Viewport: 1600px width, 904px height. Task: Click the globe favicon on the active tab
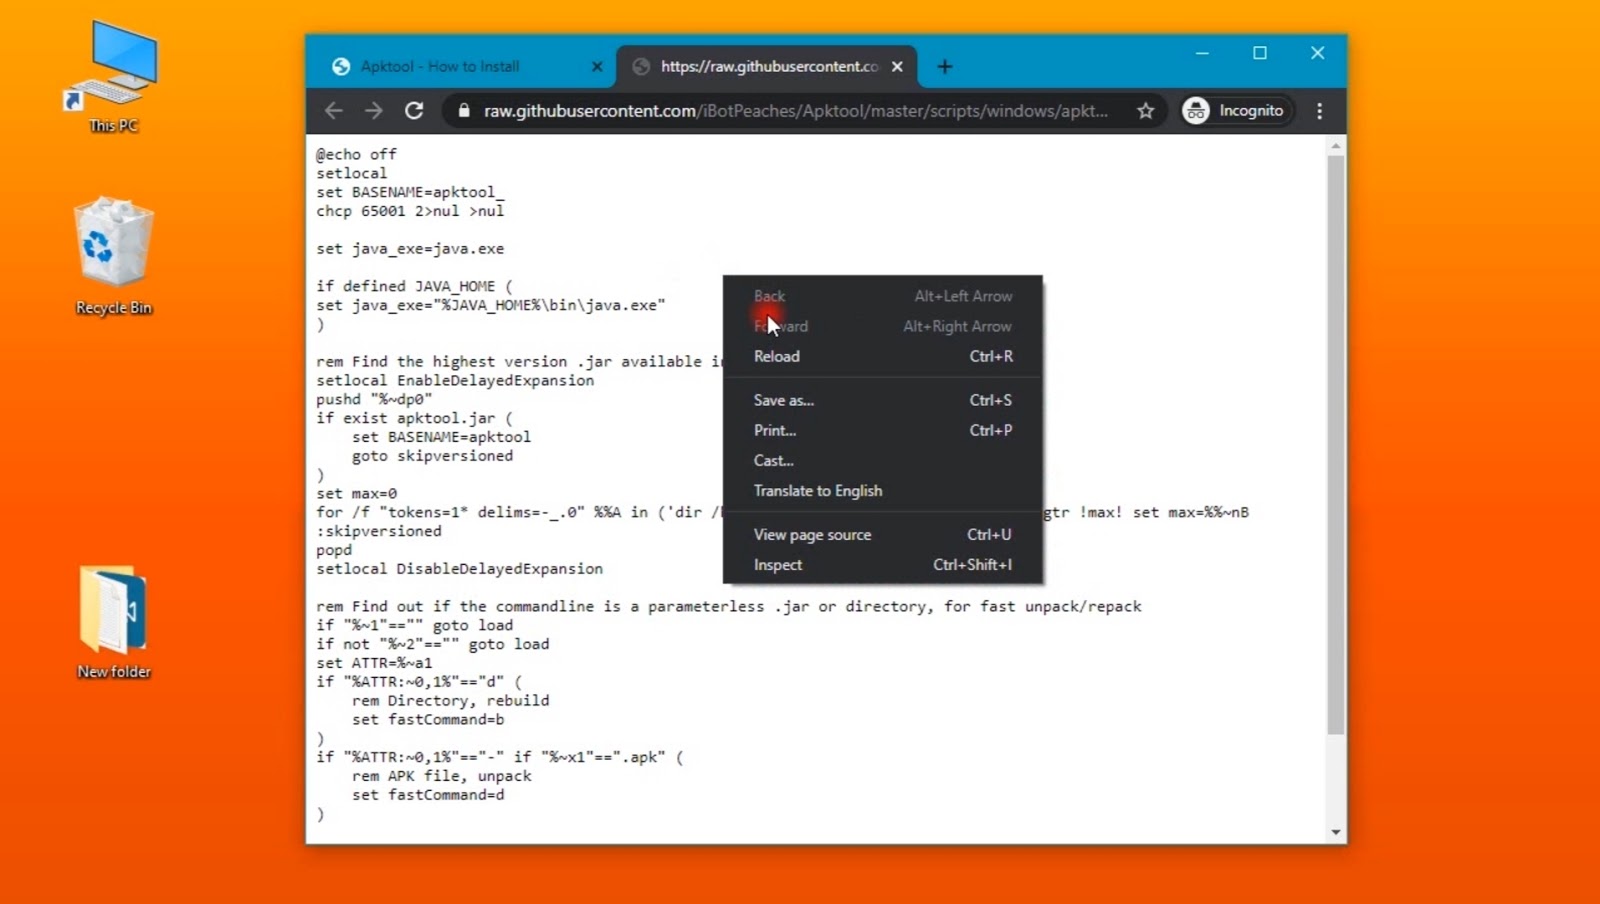click(640, 66)
